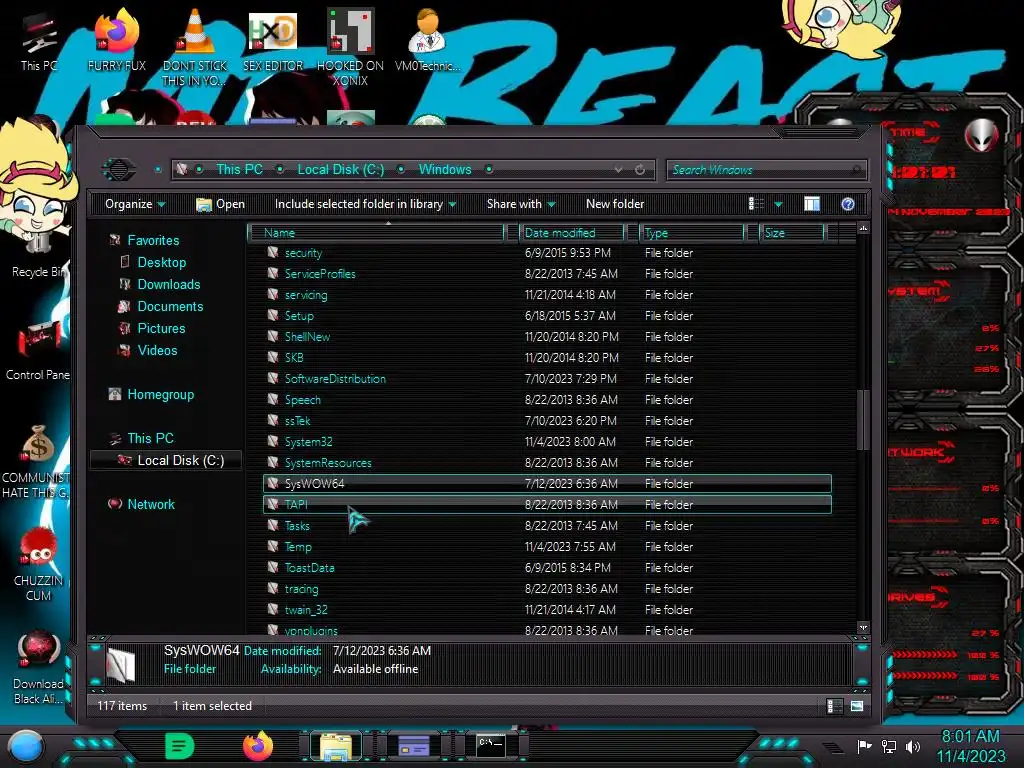
Task: Open the Organize dropdown menu
Action: pyautogui.click(x=135, y=204)
